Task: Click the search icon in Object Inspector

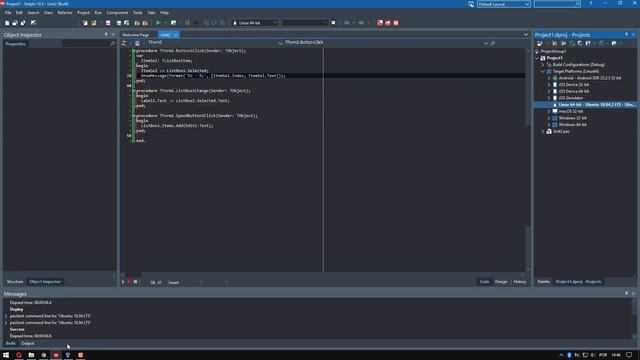Action: click(113, 43)
